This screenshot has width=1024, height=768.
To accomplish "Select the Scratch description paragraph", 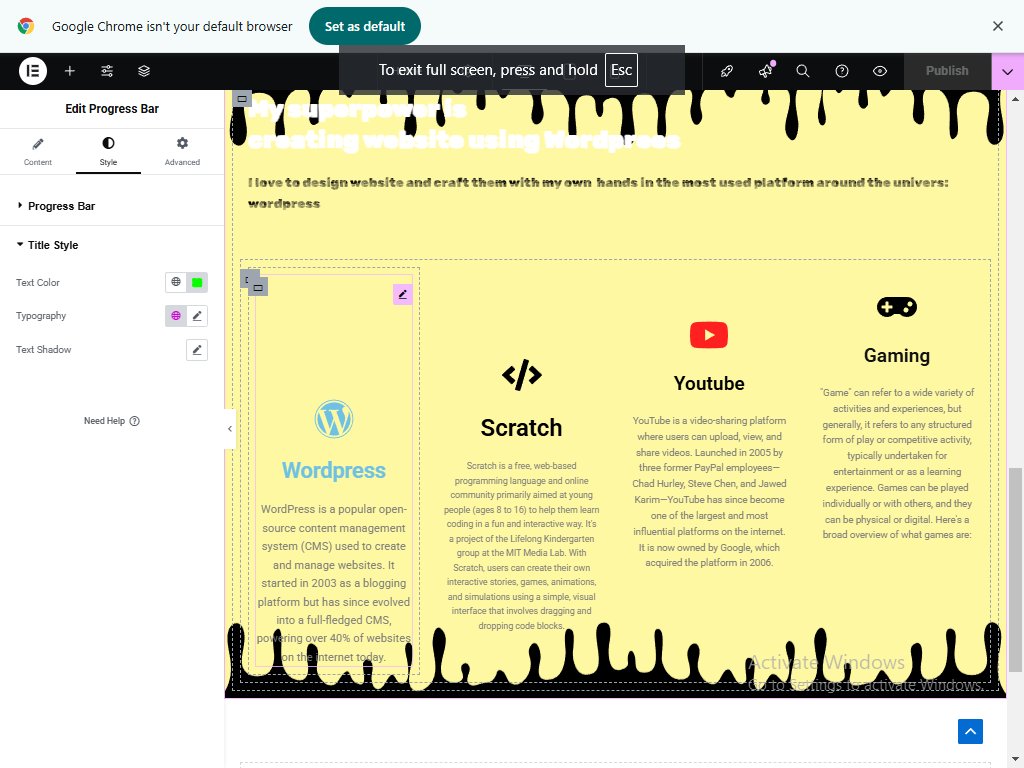I will click(521, 545).
